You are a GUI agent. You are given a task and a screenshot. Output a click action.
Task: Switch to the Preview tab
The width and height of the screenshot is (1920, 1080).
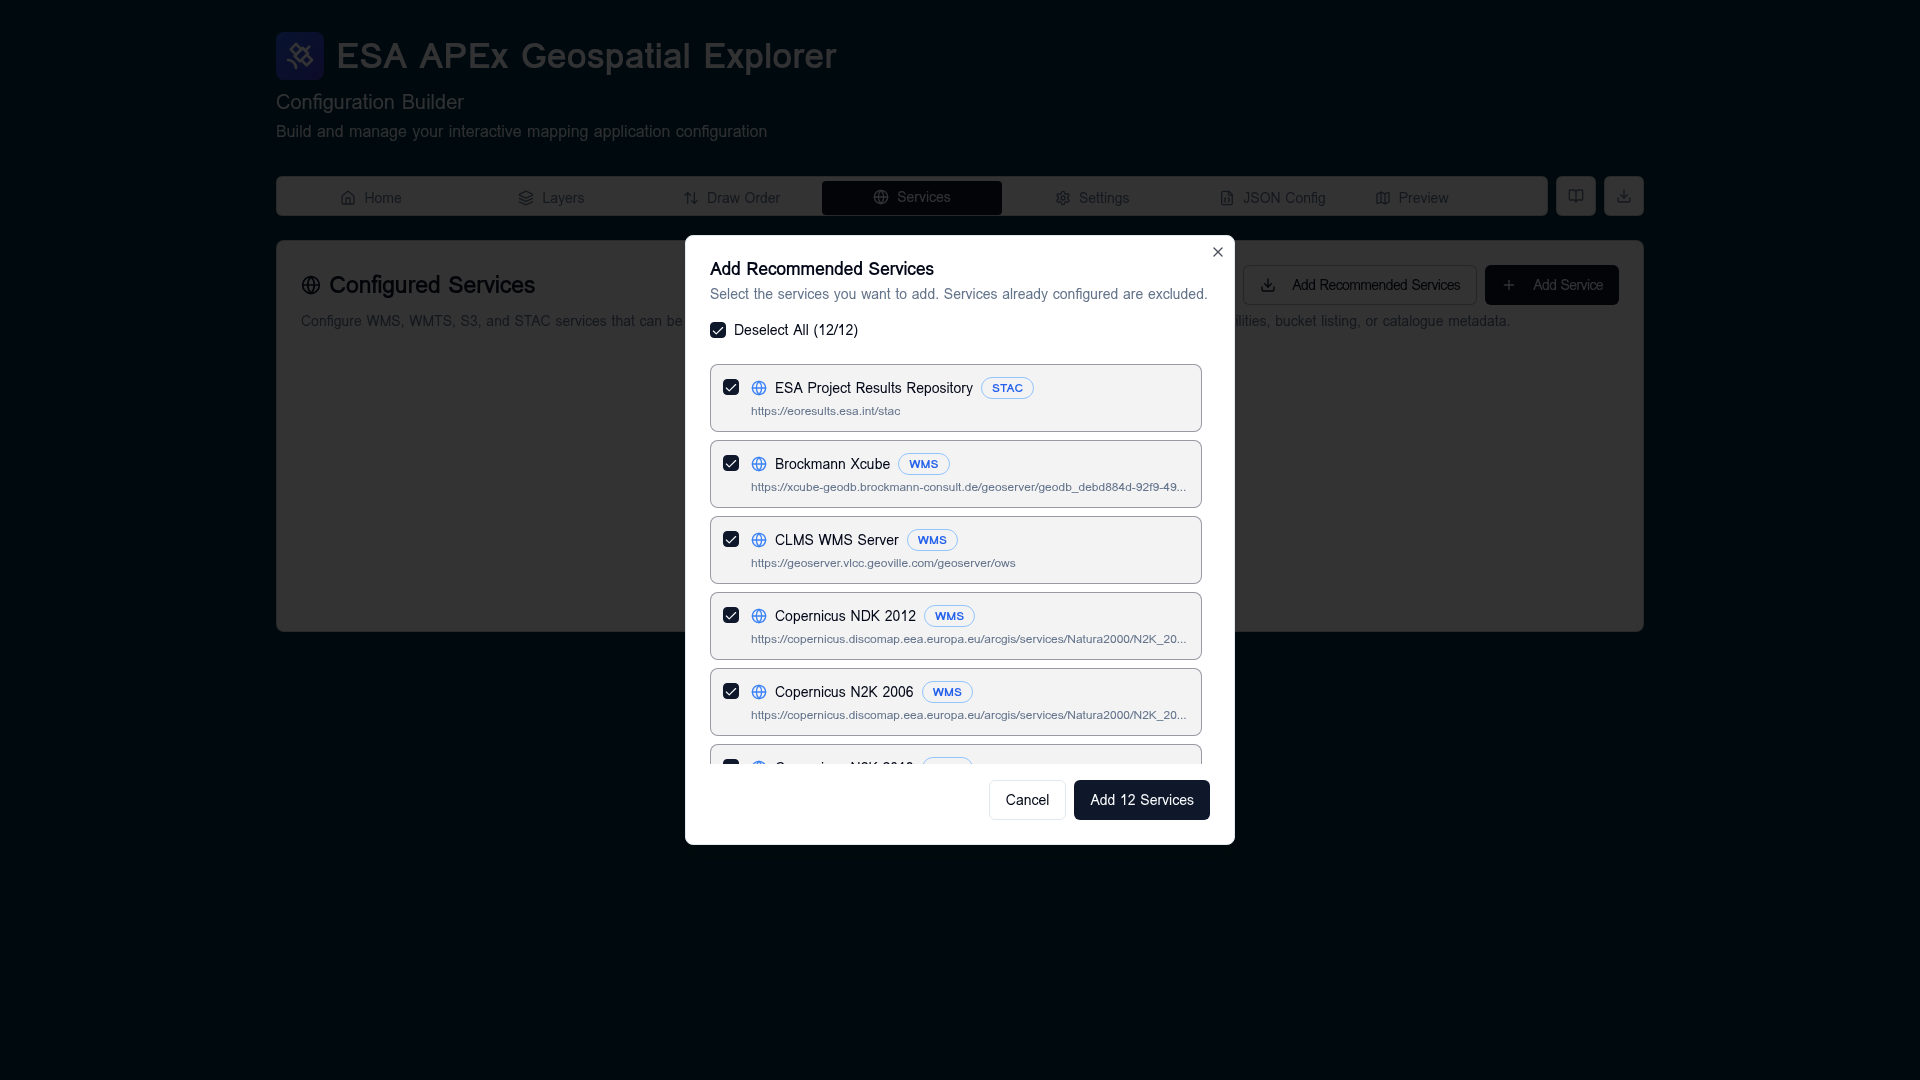(1412, 198)
